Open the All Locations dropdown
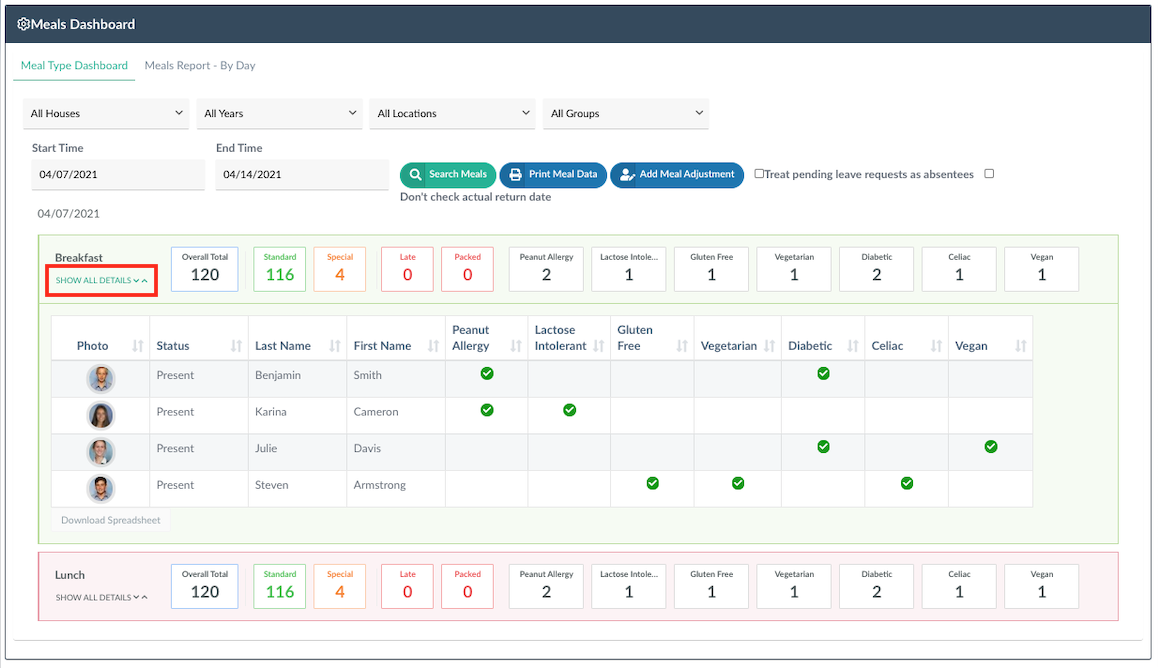The height and width of the screenshot is (668, 1158). point(452,114)
